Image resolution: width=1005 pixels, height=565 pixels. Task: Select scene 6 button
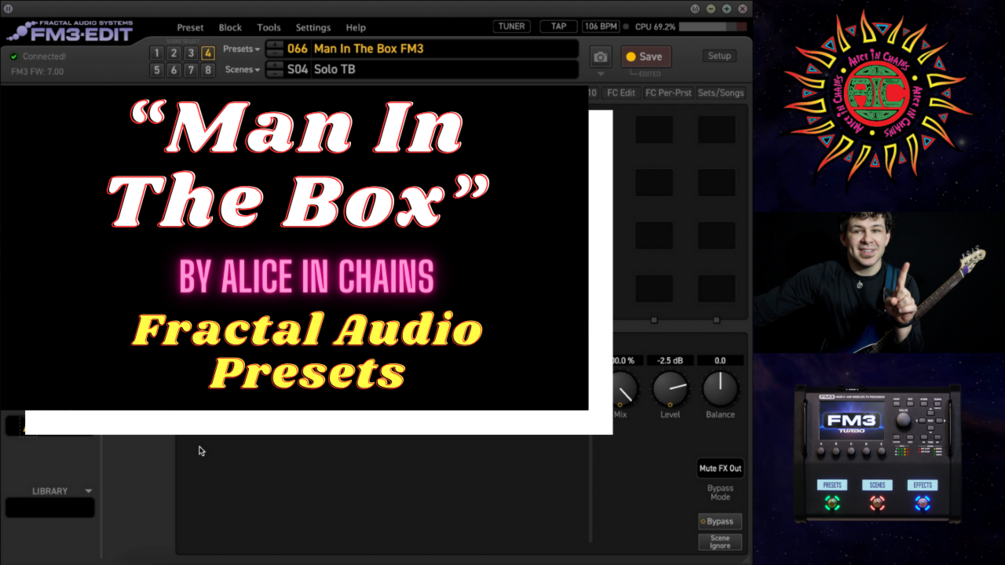[174, 70]
